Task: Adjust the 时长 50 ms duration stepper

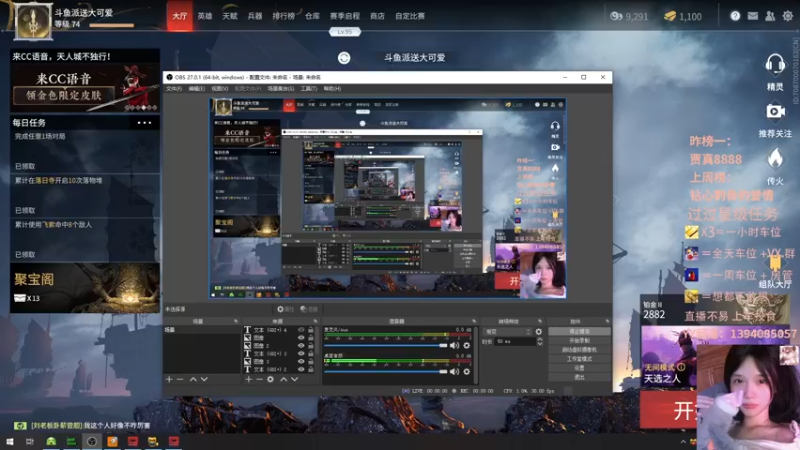Action: coord(540,341)
